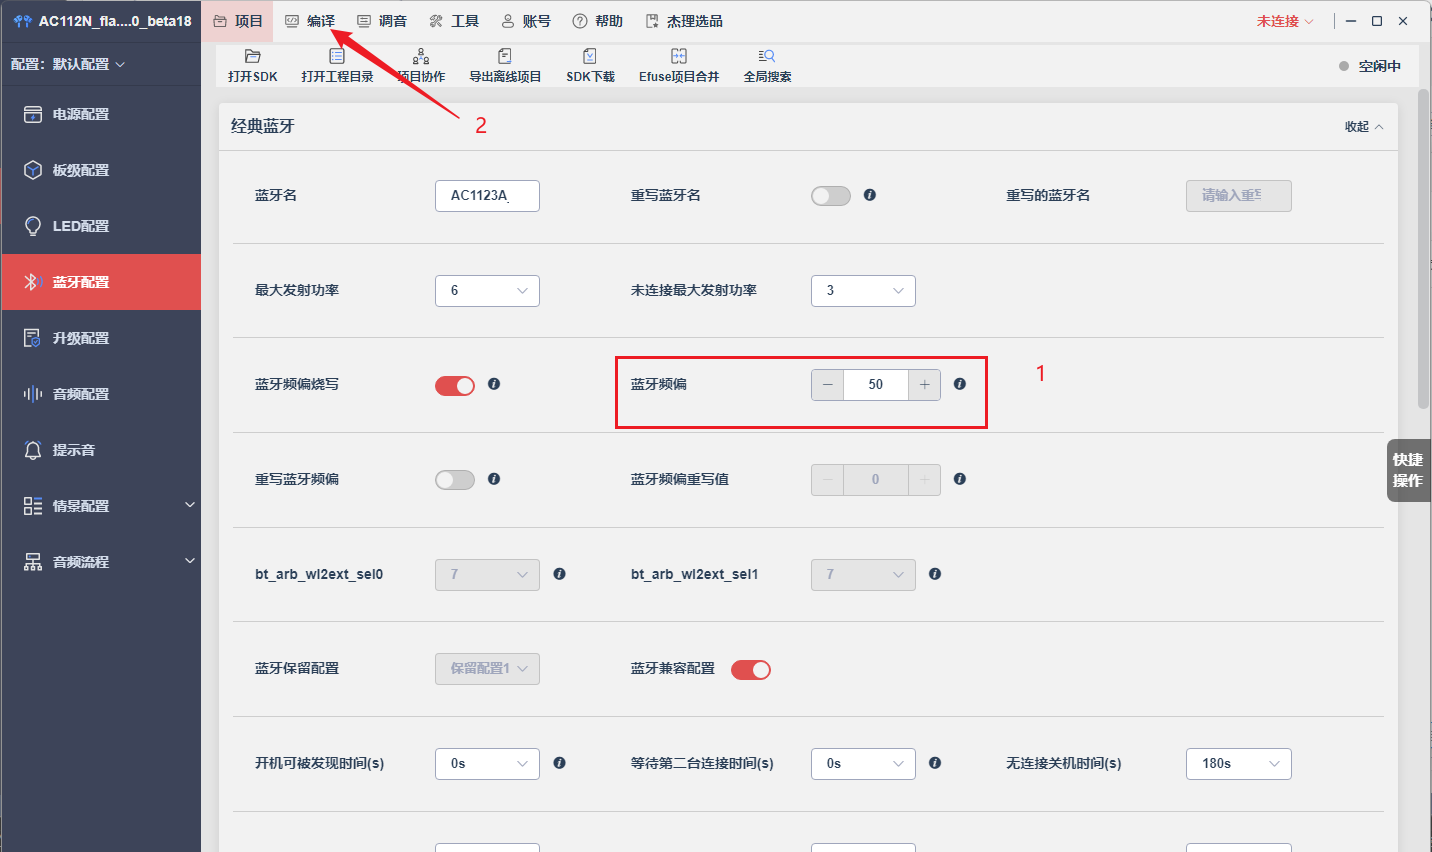Viewport: 1432px width, 852px height.
Task: Increase the 蓝牙频偏 value with plus
Action: pyautogui.click(x=924, y=385)
